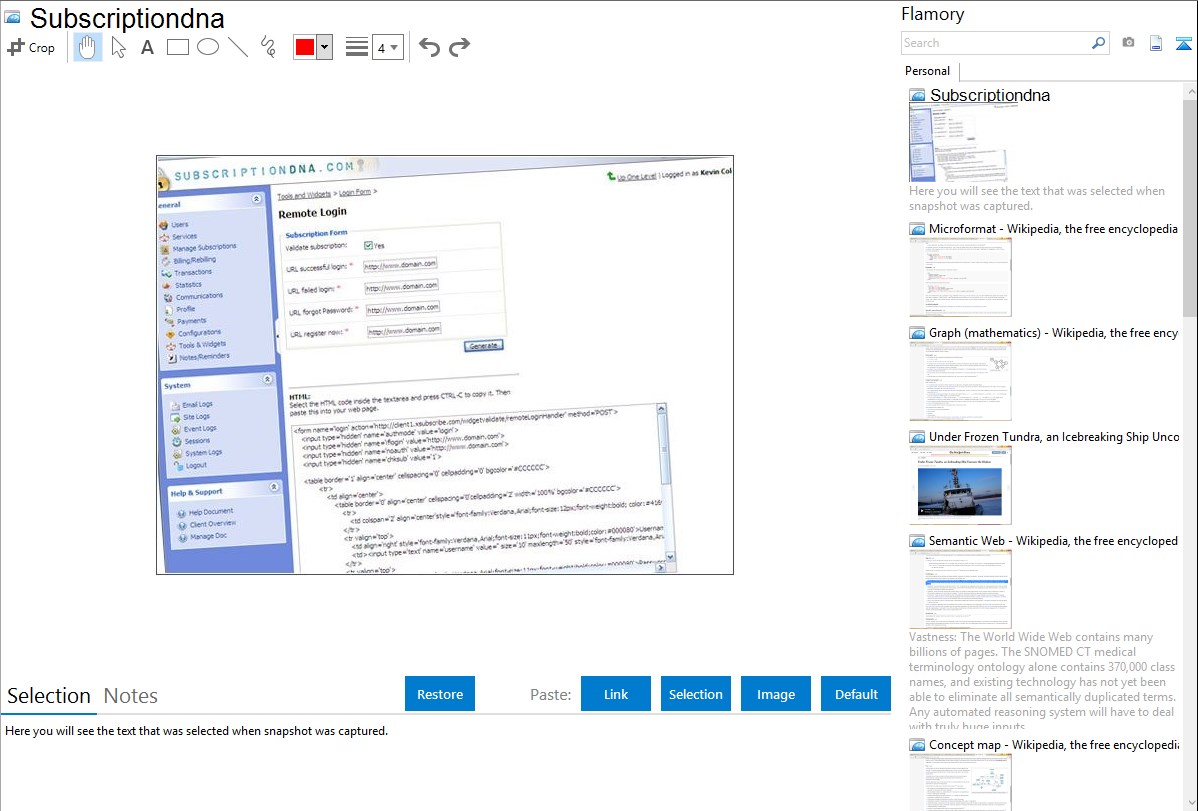Activate the hand pan tool
1198x811 pixels.
click(87, 47)
